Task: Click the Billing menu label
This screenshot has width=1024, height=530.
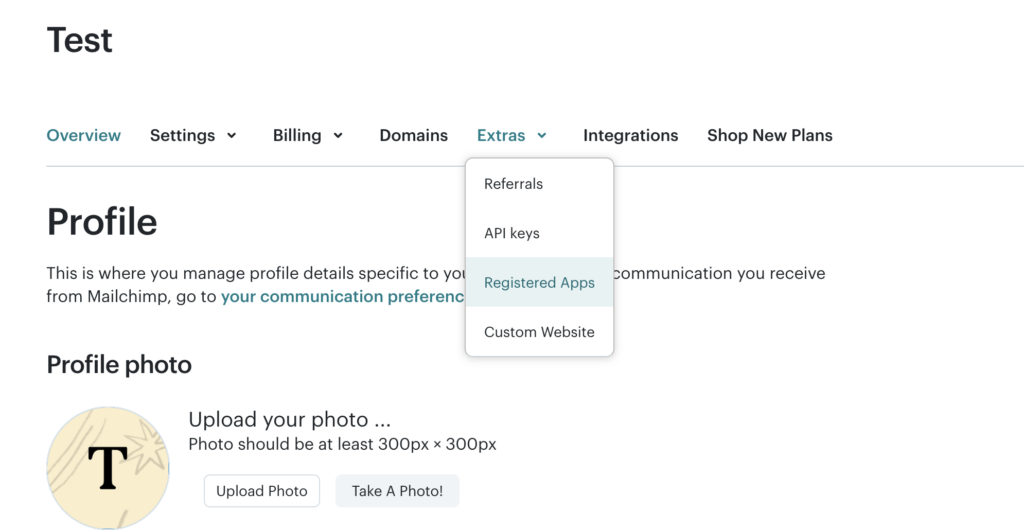Action: pos(297,135)
